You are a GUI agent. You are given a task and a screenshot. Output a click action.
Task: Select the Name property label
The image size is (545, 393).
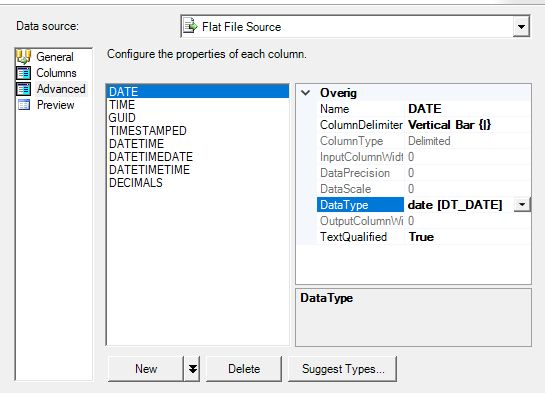point(334,109)
